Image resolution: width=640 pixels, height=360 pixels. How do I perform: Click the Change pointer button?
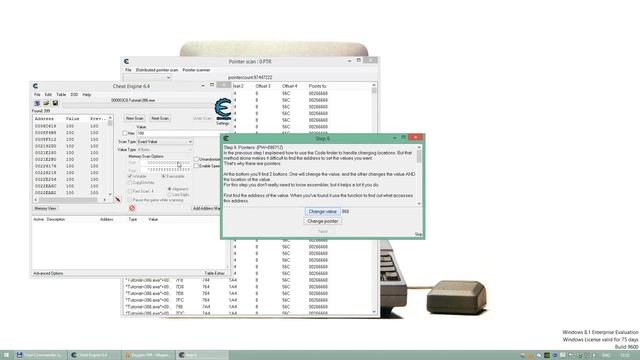[322, 221]
